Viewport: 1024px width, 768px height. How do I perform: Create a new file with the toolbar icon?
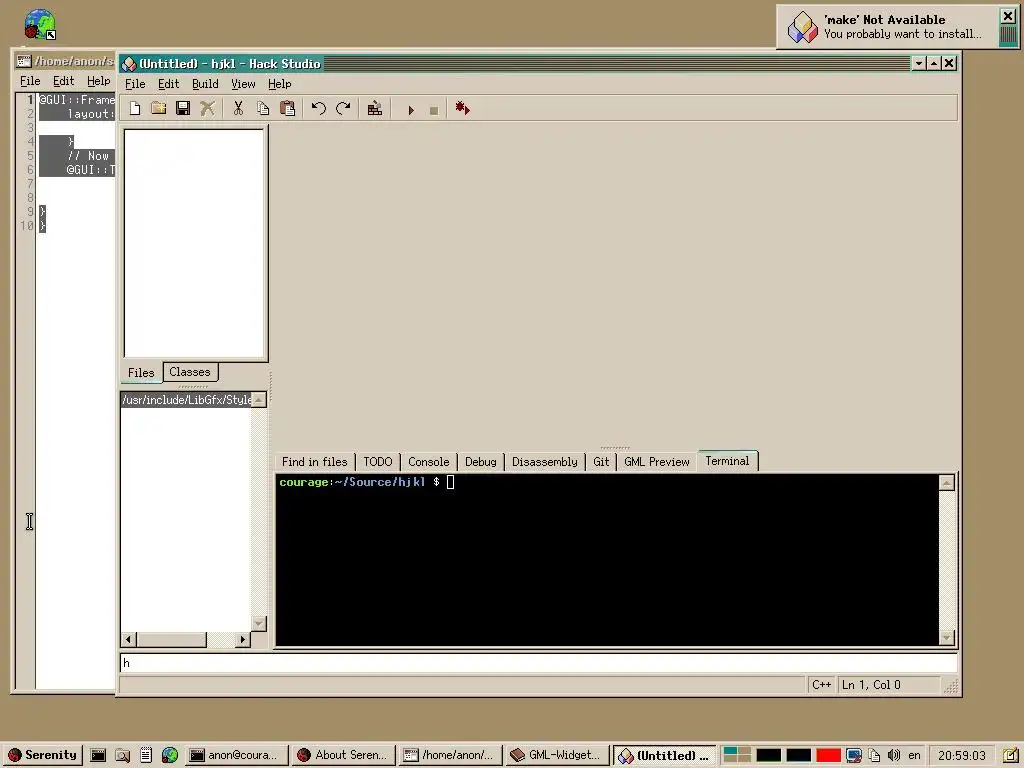tap(135, 108)
